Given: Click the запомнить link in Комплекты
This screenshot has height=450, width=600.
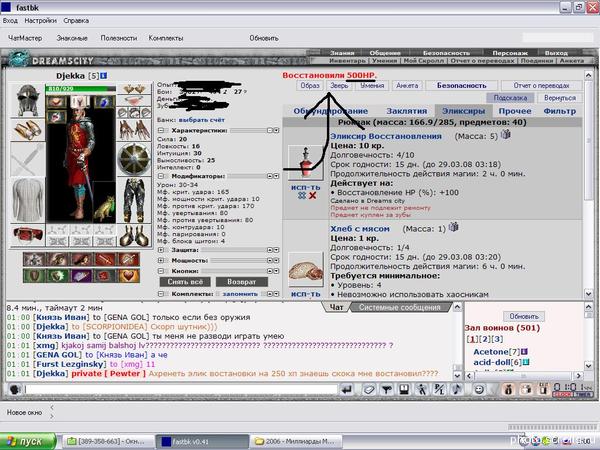Looking at the screenshot, I should click(x=240, y=294).
